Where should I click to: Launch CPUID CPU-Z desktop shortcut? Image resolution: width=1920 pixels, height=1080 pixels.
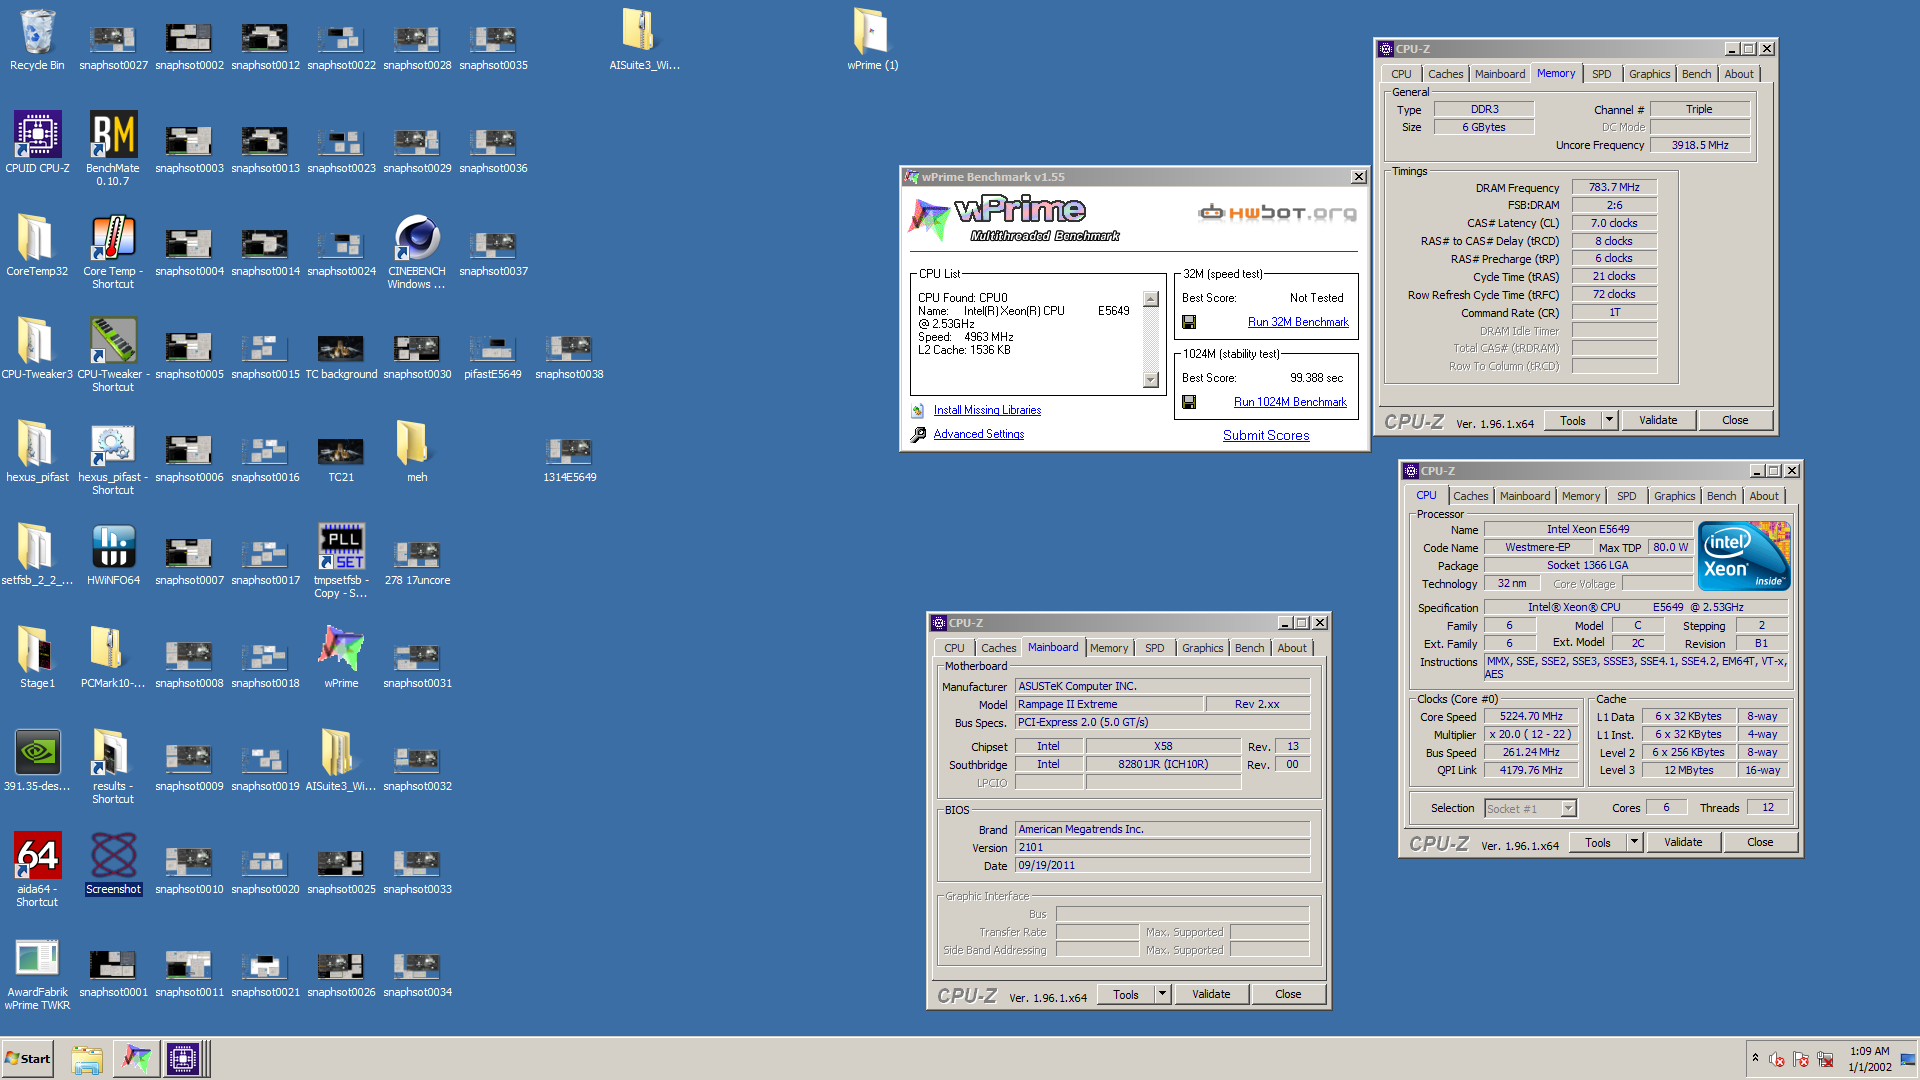click(x=37, y=142)
